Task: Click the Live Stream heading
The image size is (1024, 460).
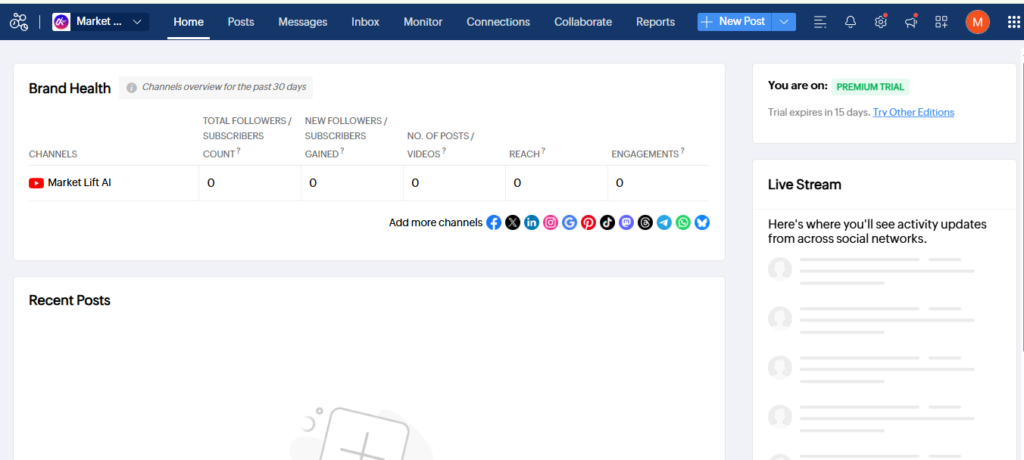Action: (805, 185)
